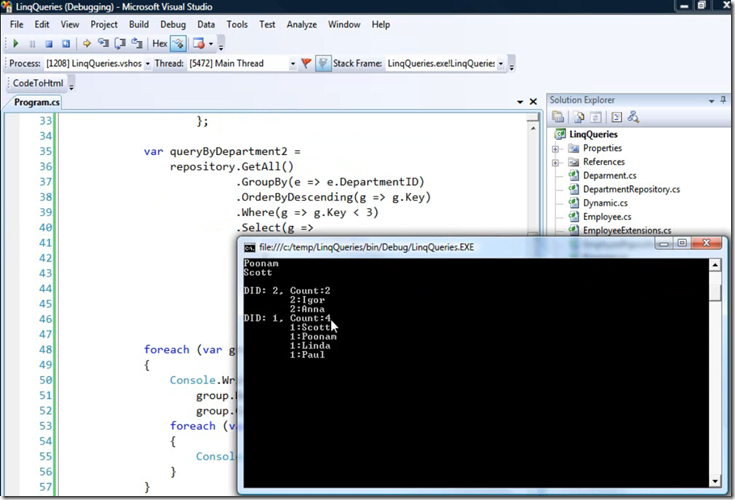The height and width of the screenshot is (500, 735).
Task: Open the View menu
Action: click(x=70, y=24)
